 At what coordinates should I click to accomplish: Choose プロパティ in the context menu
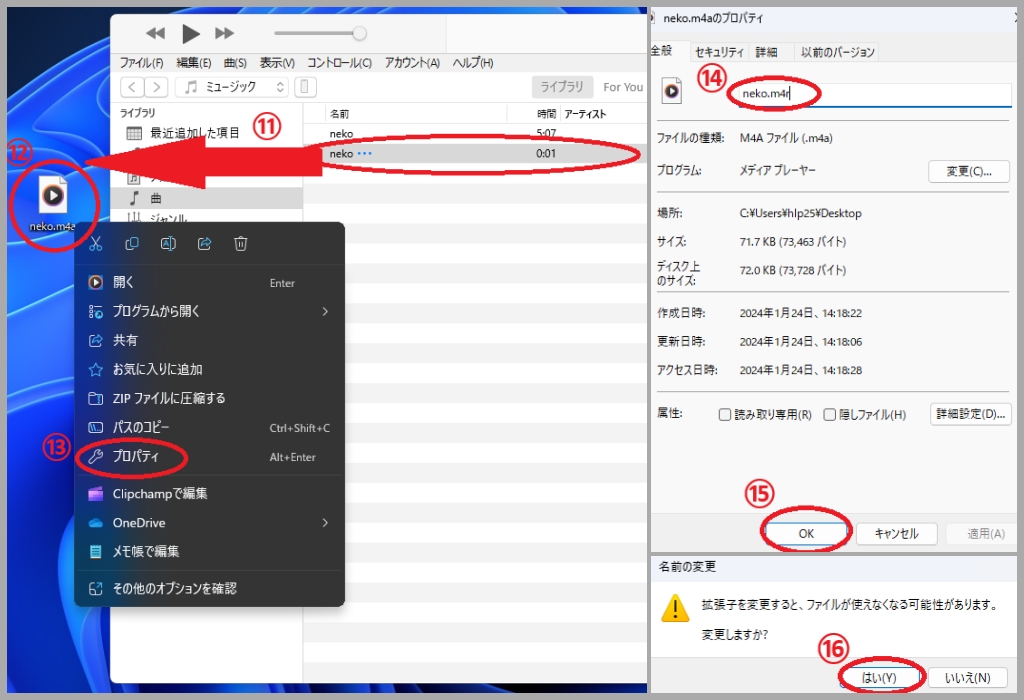(x=210, y=456)
